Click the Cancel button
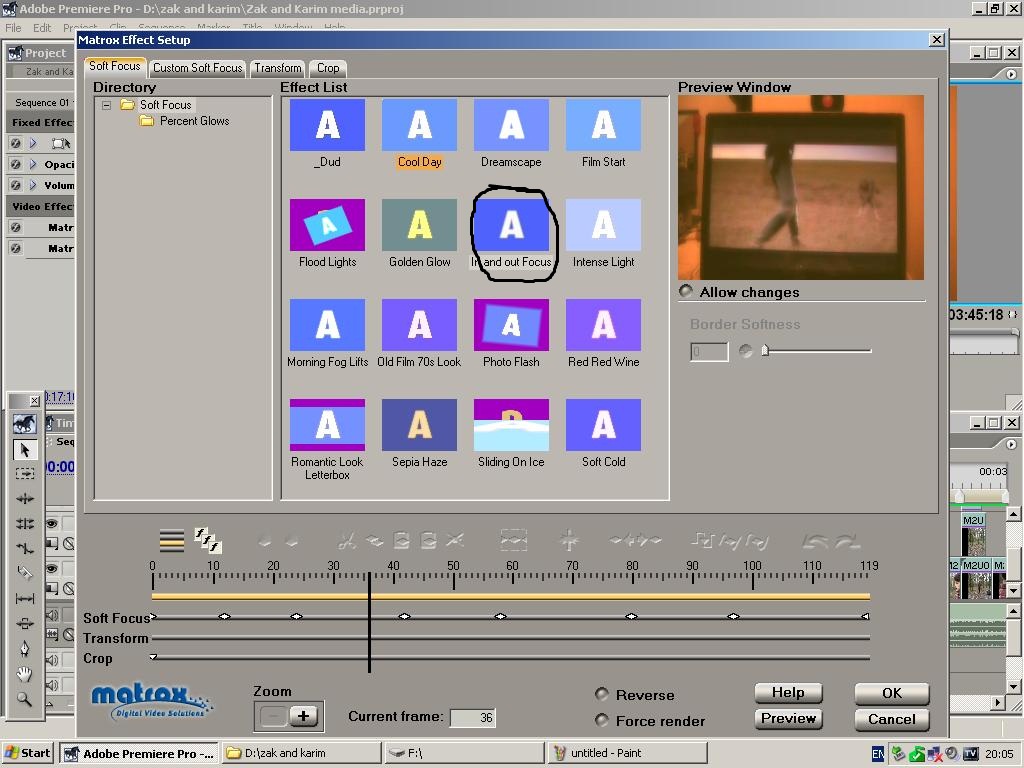Screen dimensions: 1024x768 [x=891, y=720]
